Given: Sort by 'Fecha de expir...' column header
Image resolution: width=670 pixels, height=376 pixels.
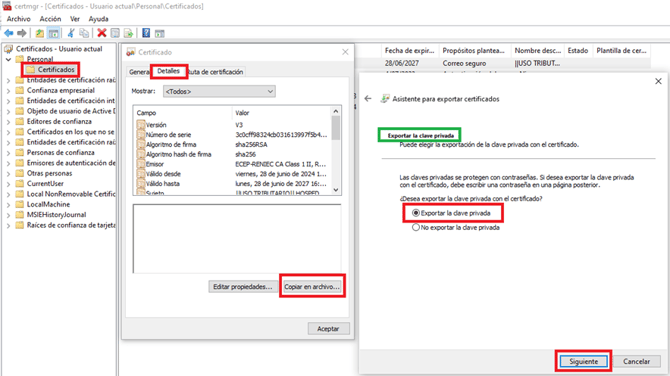Looking at the screenshot, I should point(410,50).
